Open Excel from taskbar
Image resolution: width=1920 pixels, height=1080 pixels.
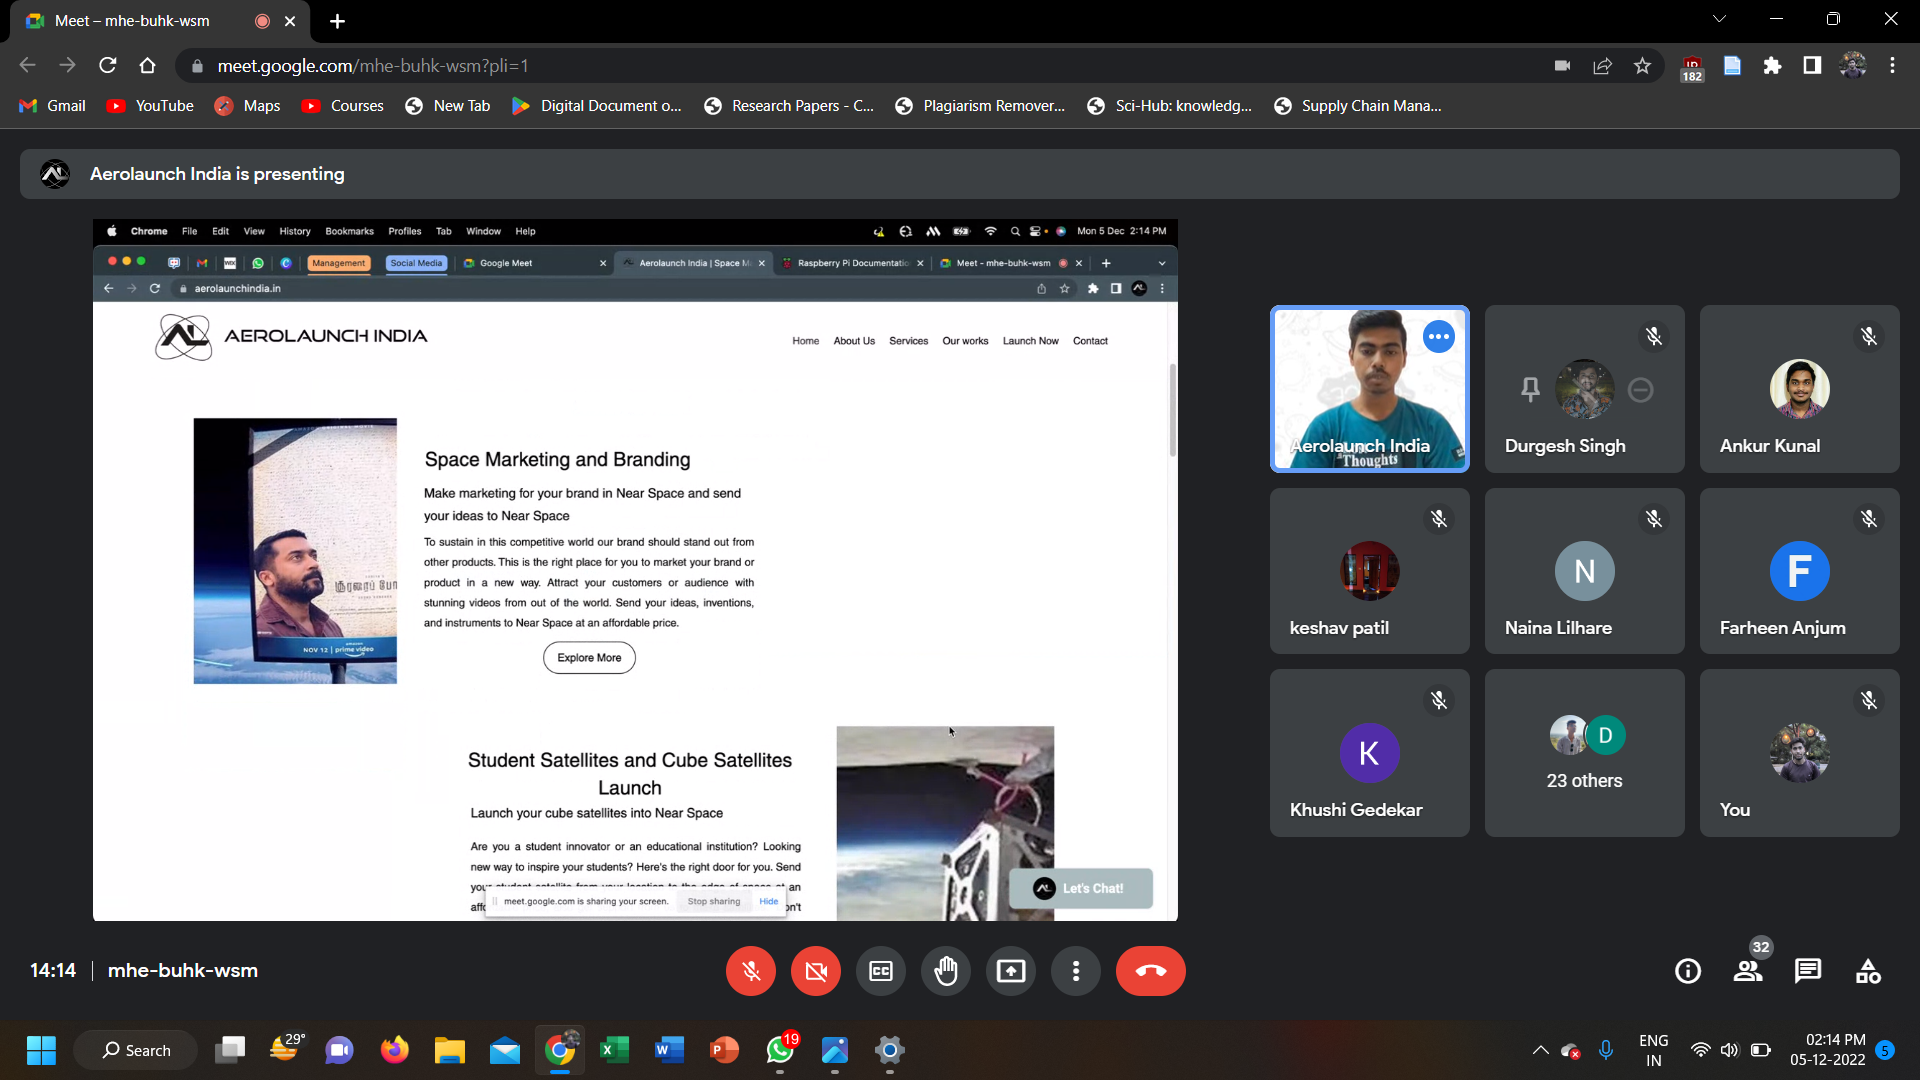(x=614, y=1050)
